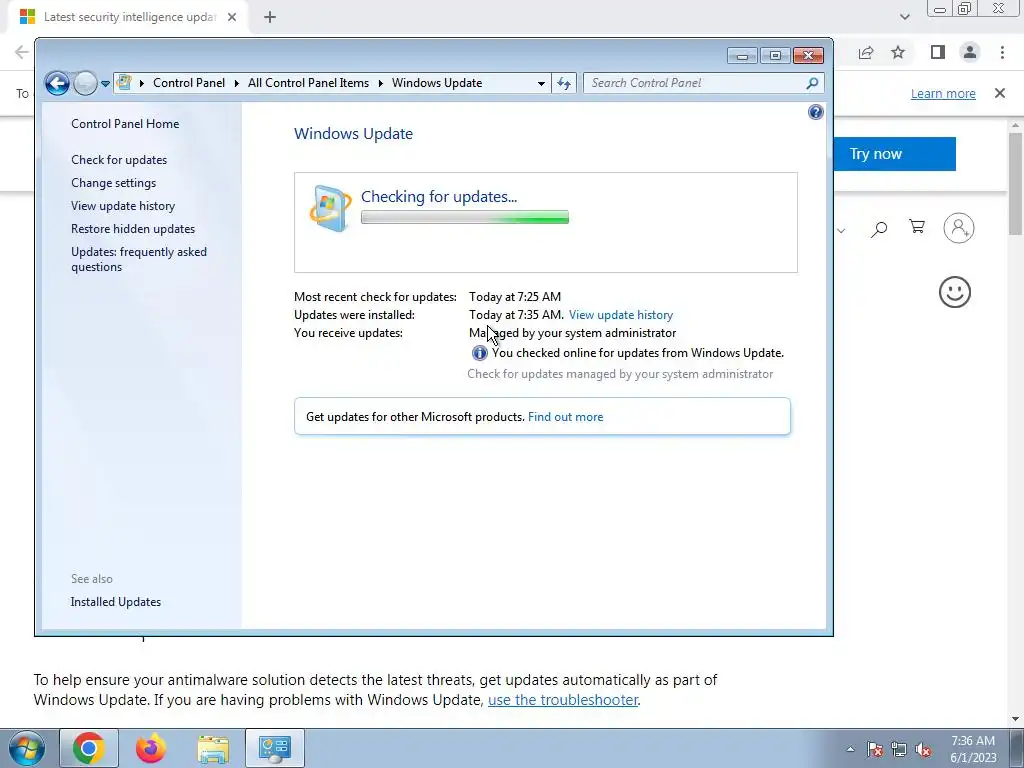Viewport: 1024px width, 768px height.
Task: Open address bar history dropdown arrow
Action: point(541,84)
